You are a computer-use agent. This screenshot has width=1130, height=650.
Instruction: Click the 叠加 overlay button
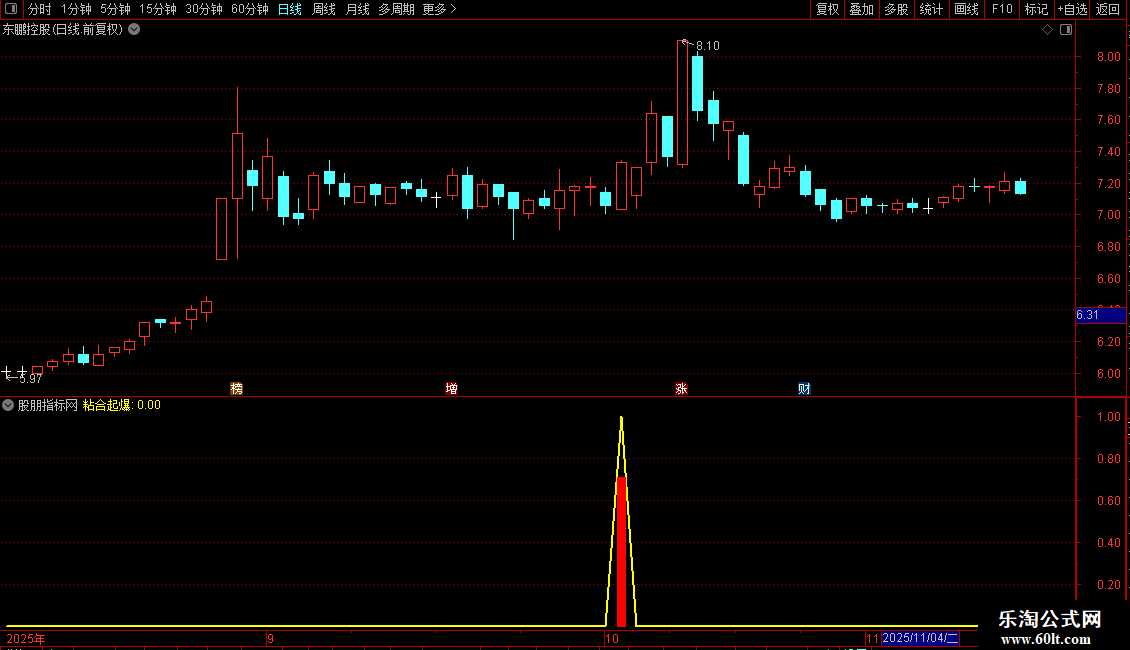coord(861,9)
